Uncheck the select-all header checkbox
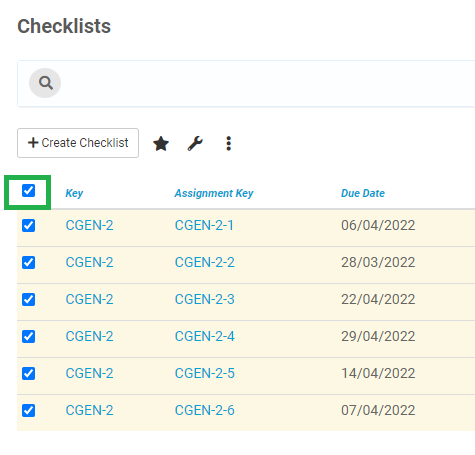475x455 pixels. (x=28, y=191)
